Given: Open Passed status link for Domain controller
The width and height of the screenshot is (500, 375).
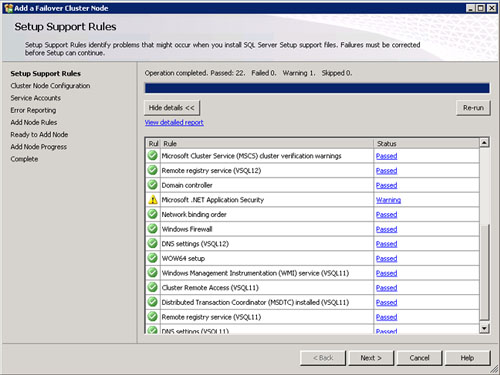Looking at the screenshot, I should pyautogui.click(x=386, y=185).
